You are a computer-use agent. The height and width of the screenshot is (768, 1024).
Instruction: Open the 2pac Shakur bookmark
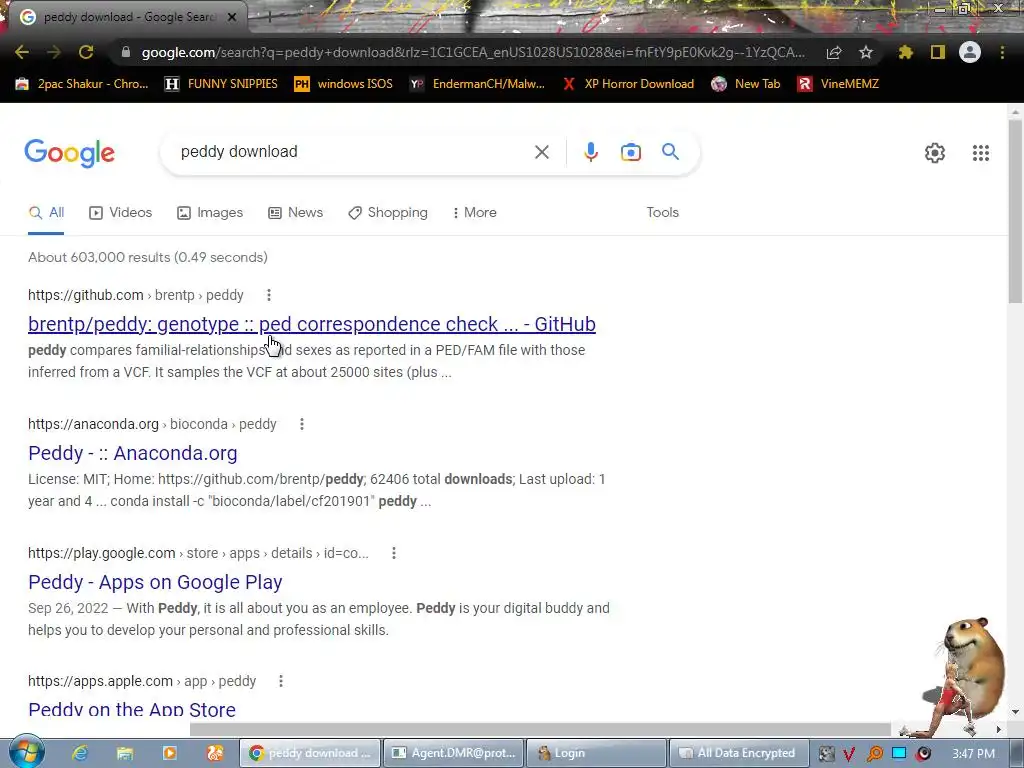coord(82,84)
